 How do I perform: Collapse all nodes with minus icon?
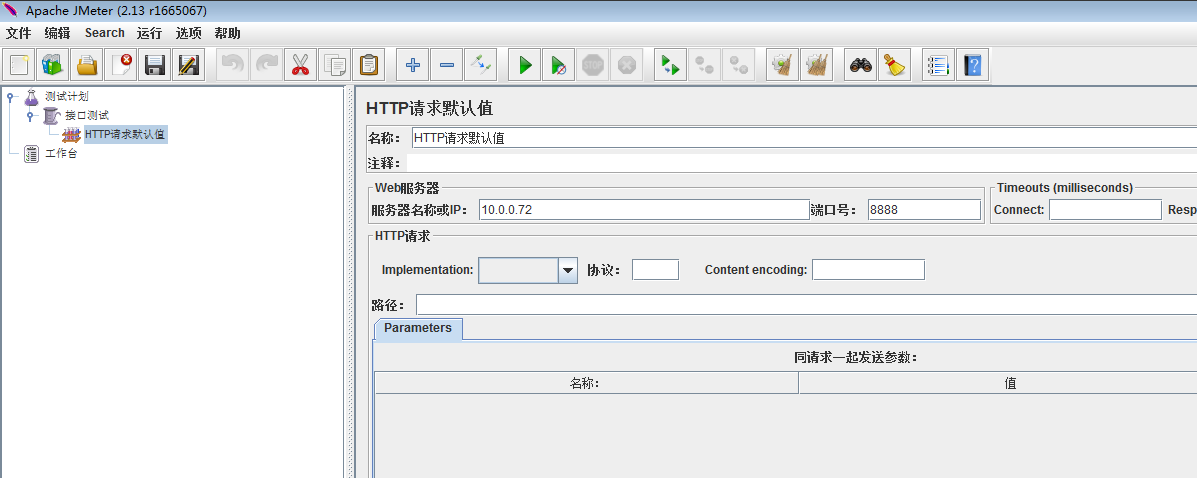pyautogui.click(x=447, y=65)
